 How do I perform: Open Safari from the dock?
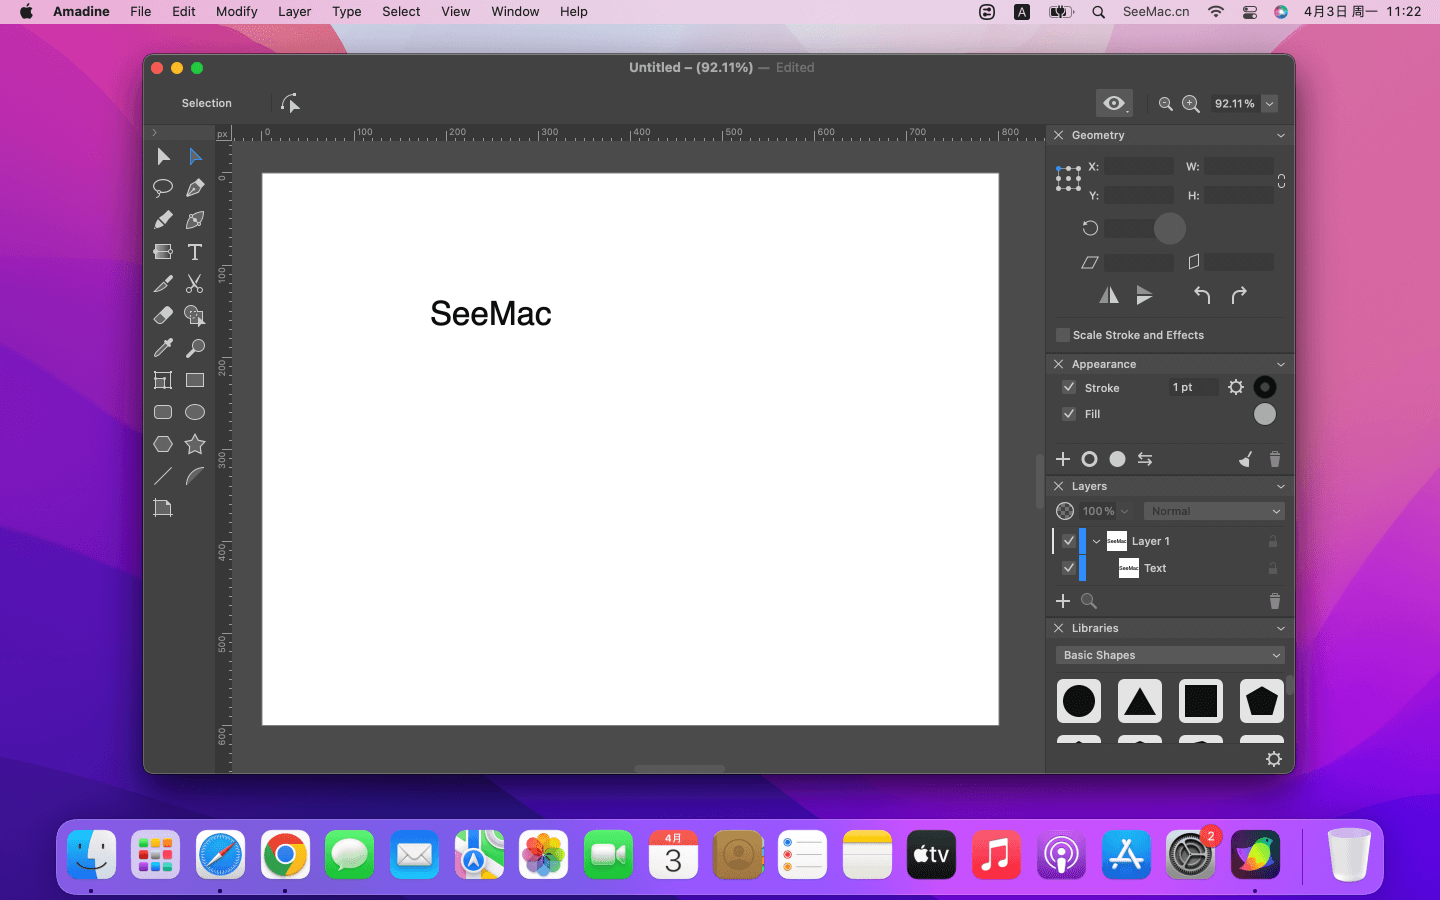pyautogui.click(x=220, y=856)
